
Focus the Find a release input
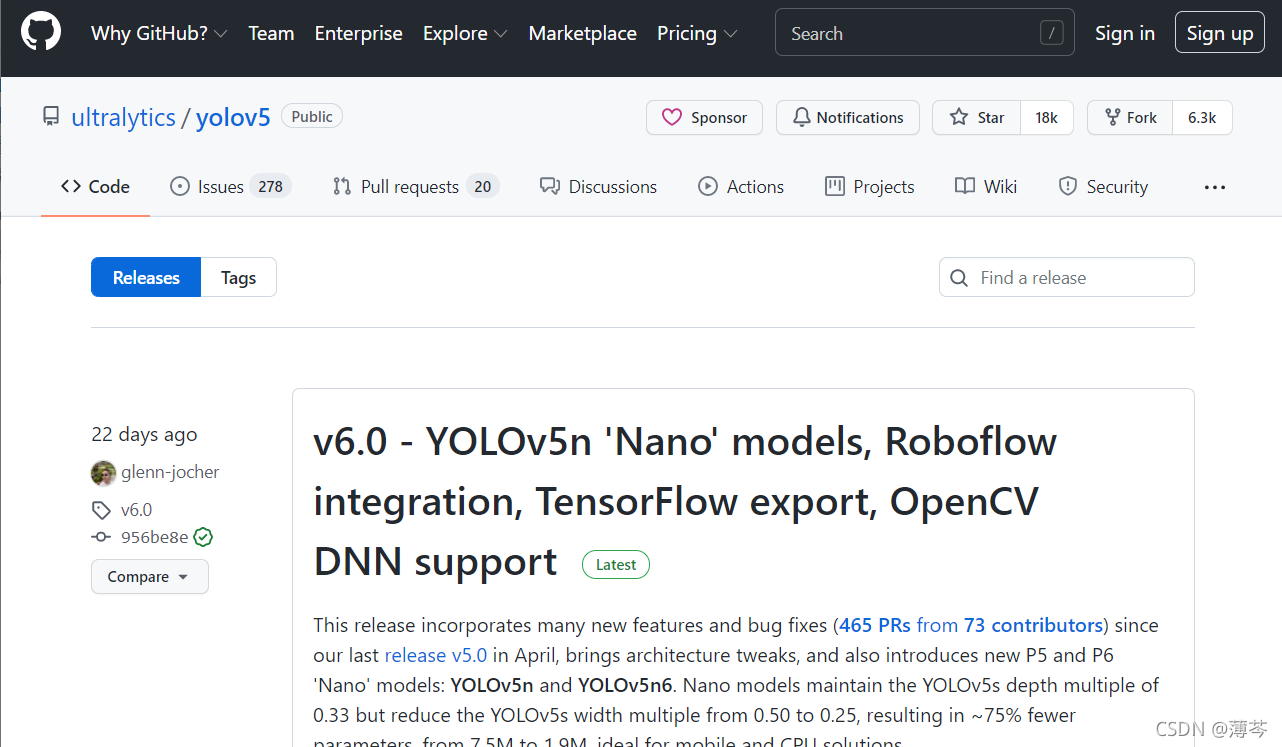point(1067,278)
